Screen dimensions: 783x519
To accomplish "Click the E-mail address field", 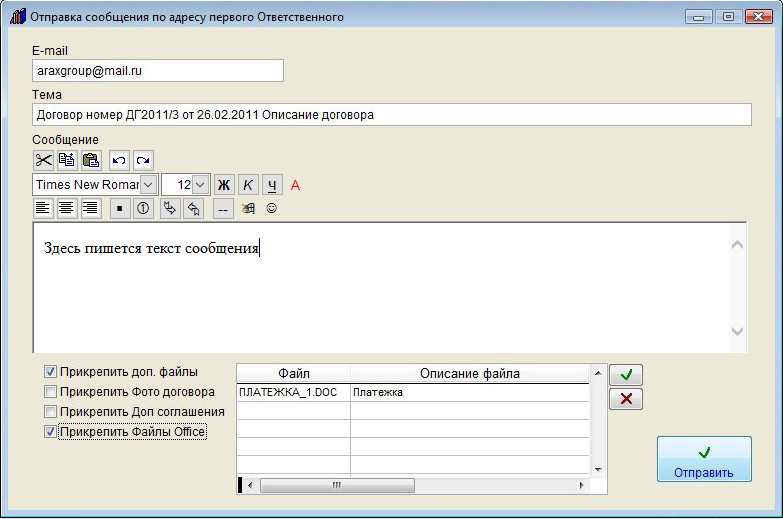I will click(158, 70).
